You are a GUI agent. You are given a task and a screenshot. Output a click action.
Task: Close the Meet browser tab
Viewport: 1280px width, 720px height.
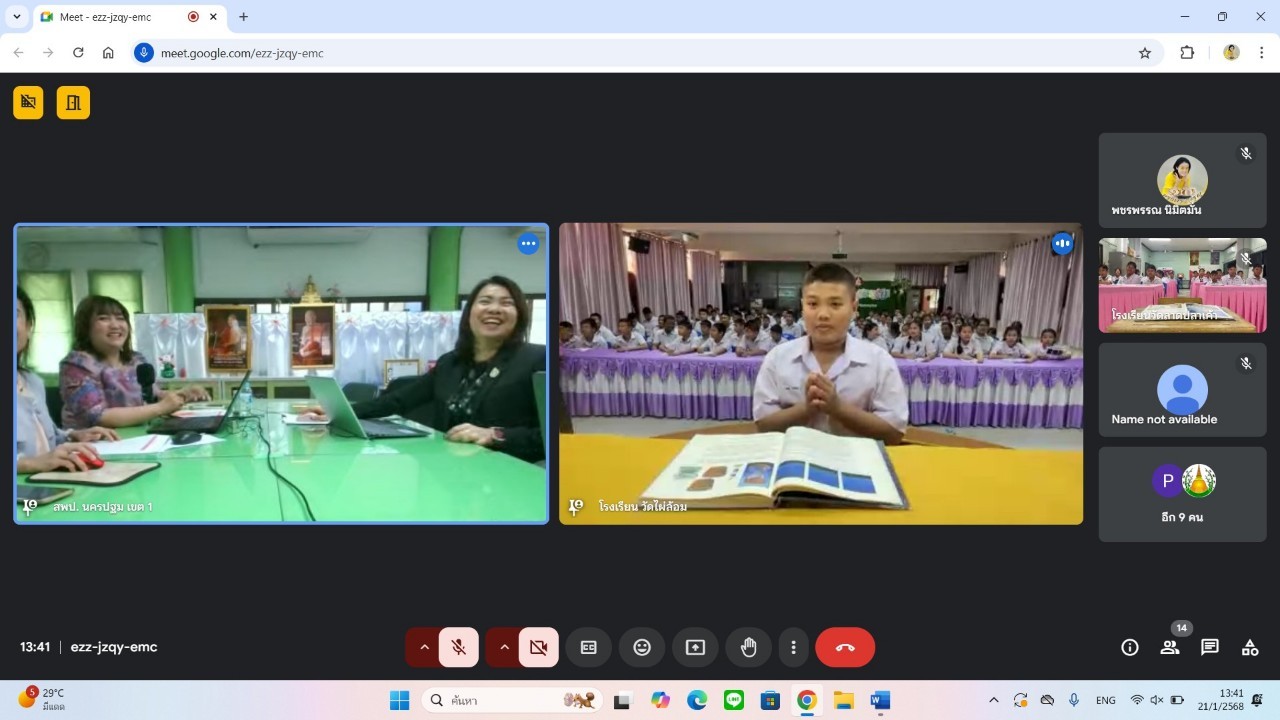pyautogui.click(x=213, y=17)
